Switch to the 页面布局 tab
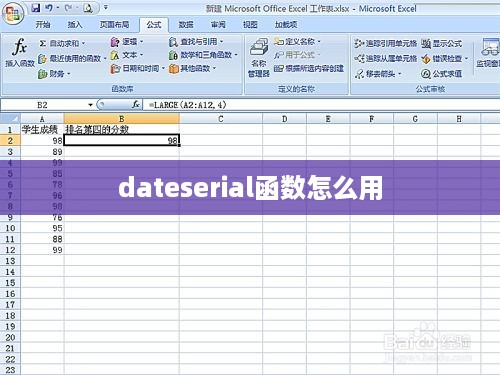The image size is (500, 375). 114,25
